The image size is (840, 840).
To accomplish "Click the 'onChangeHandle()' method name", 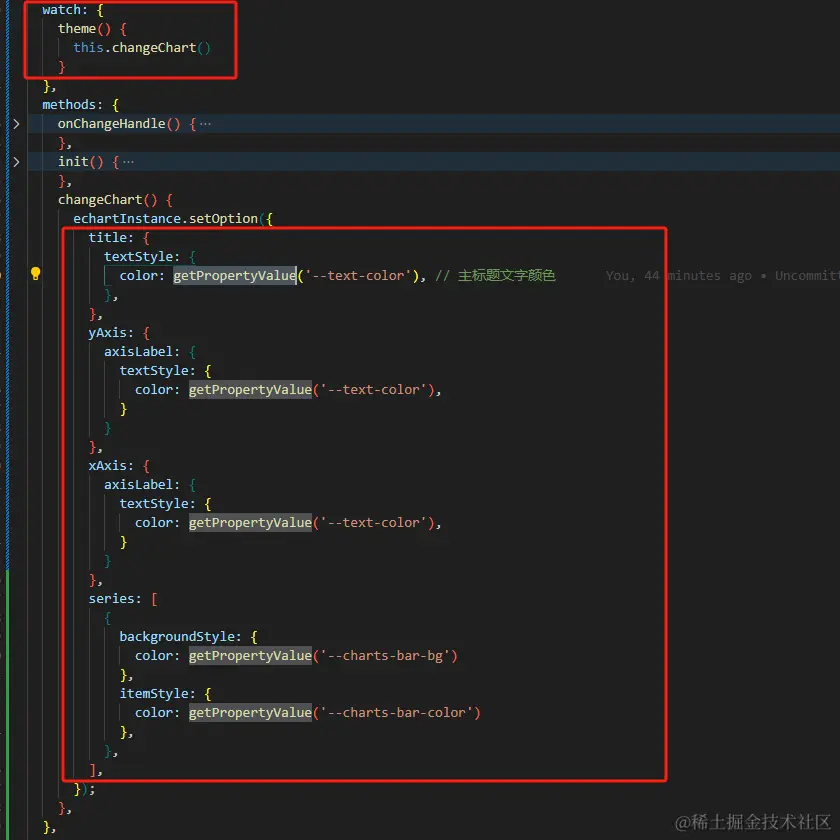I will coord(119,124).
